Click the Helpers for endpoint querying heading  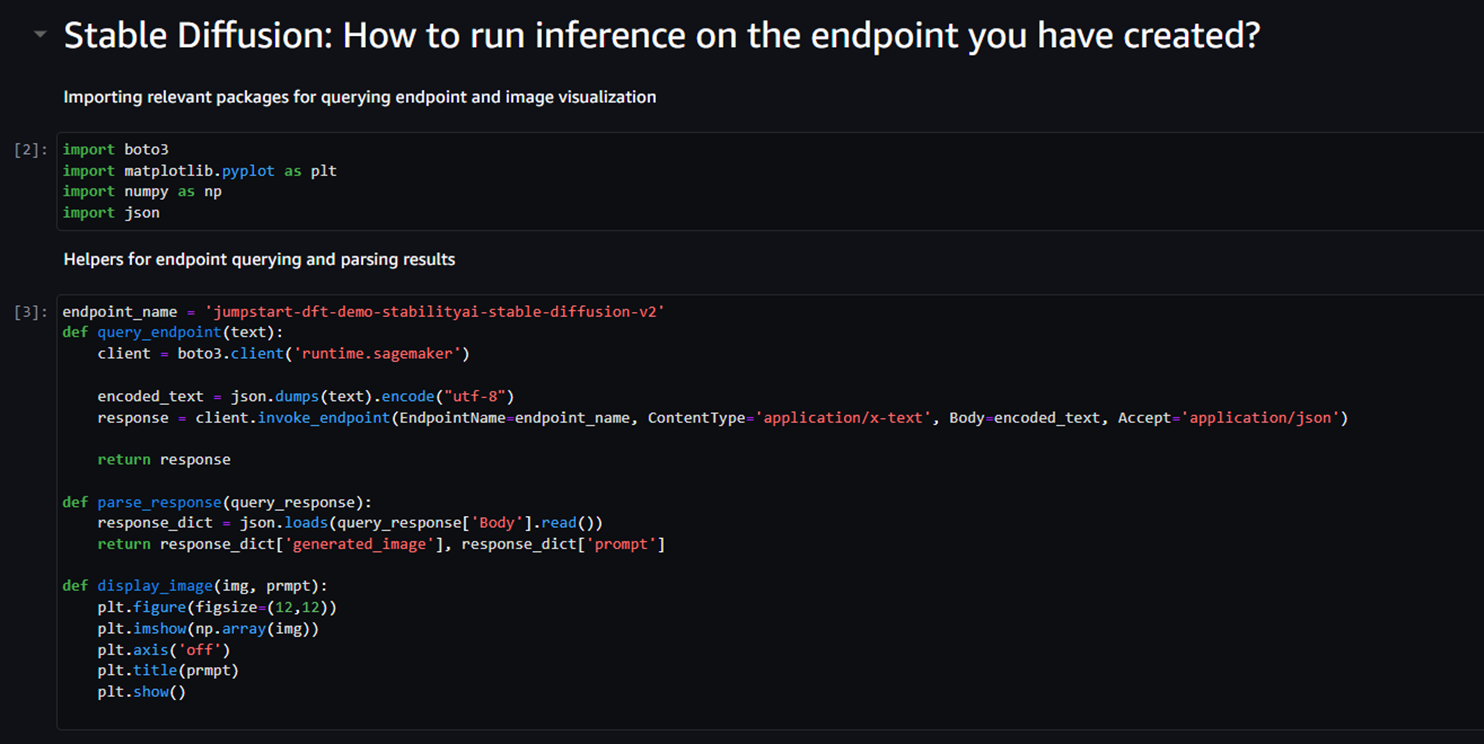pyautogui.click(x=258, y=258)
